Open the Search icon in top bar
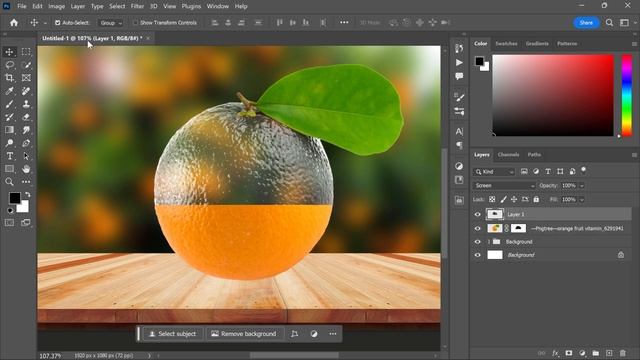The height and width of the screenshot is (360, 640). coord(609,23)
